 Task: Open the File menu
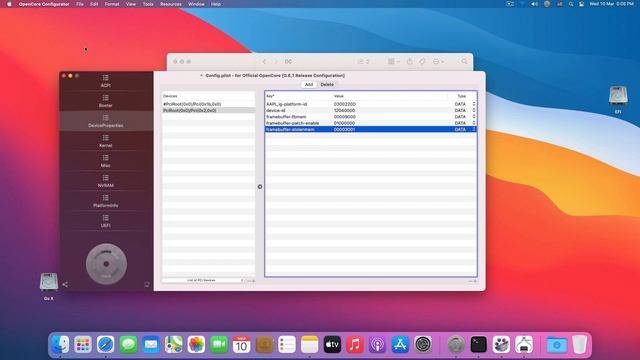click(80, 4)
